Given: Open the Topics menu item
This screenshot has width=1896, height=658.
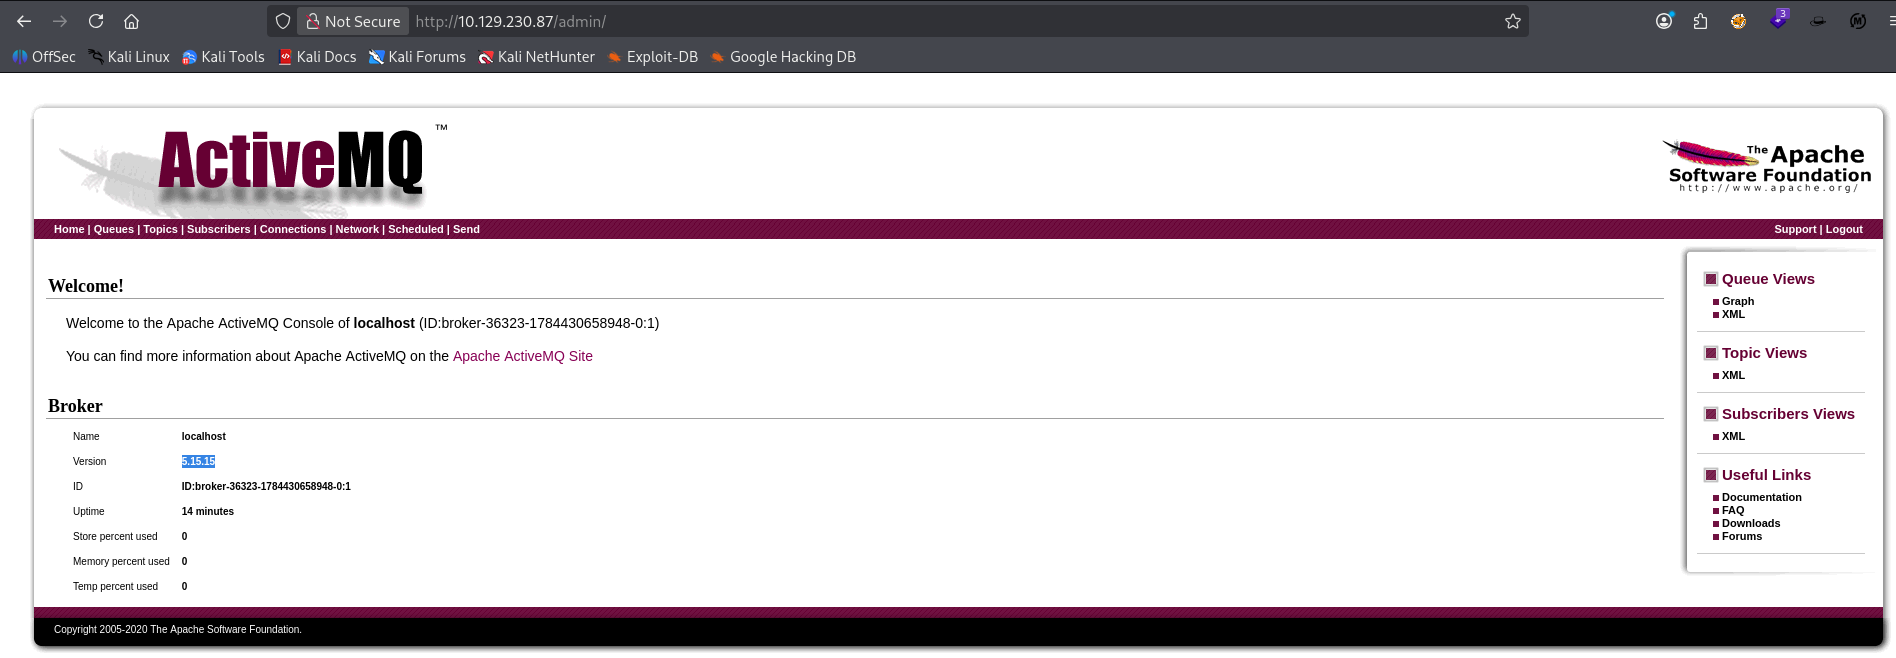Looking at the screenshot, I should tap(160, 229).
